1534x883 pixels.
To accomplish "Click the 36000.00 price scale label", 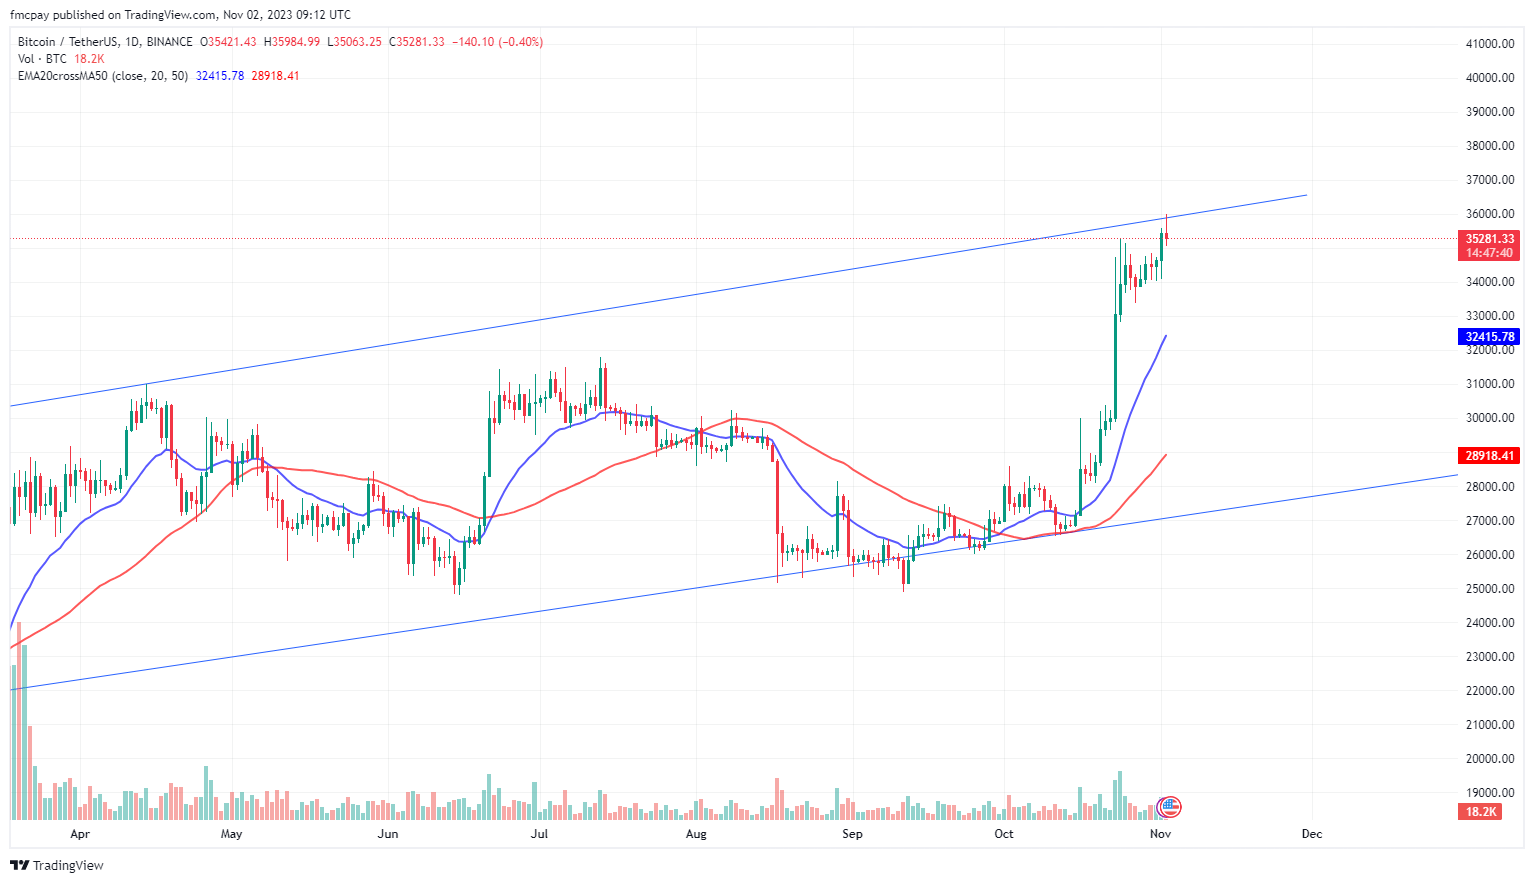I will click(x=1490, y=214).
